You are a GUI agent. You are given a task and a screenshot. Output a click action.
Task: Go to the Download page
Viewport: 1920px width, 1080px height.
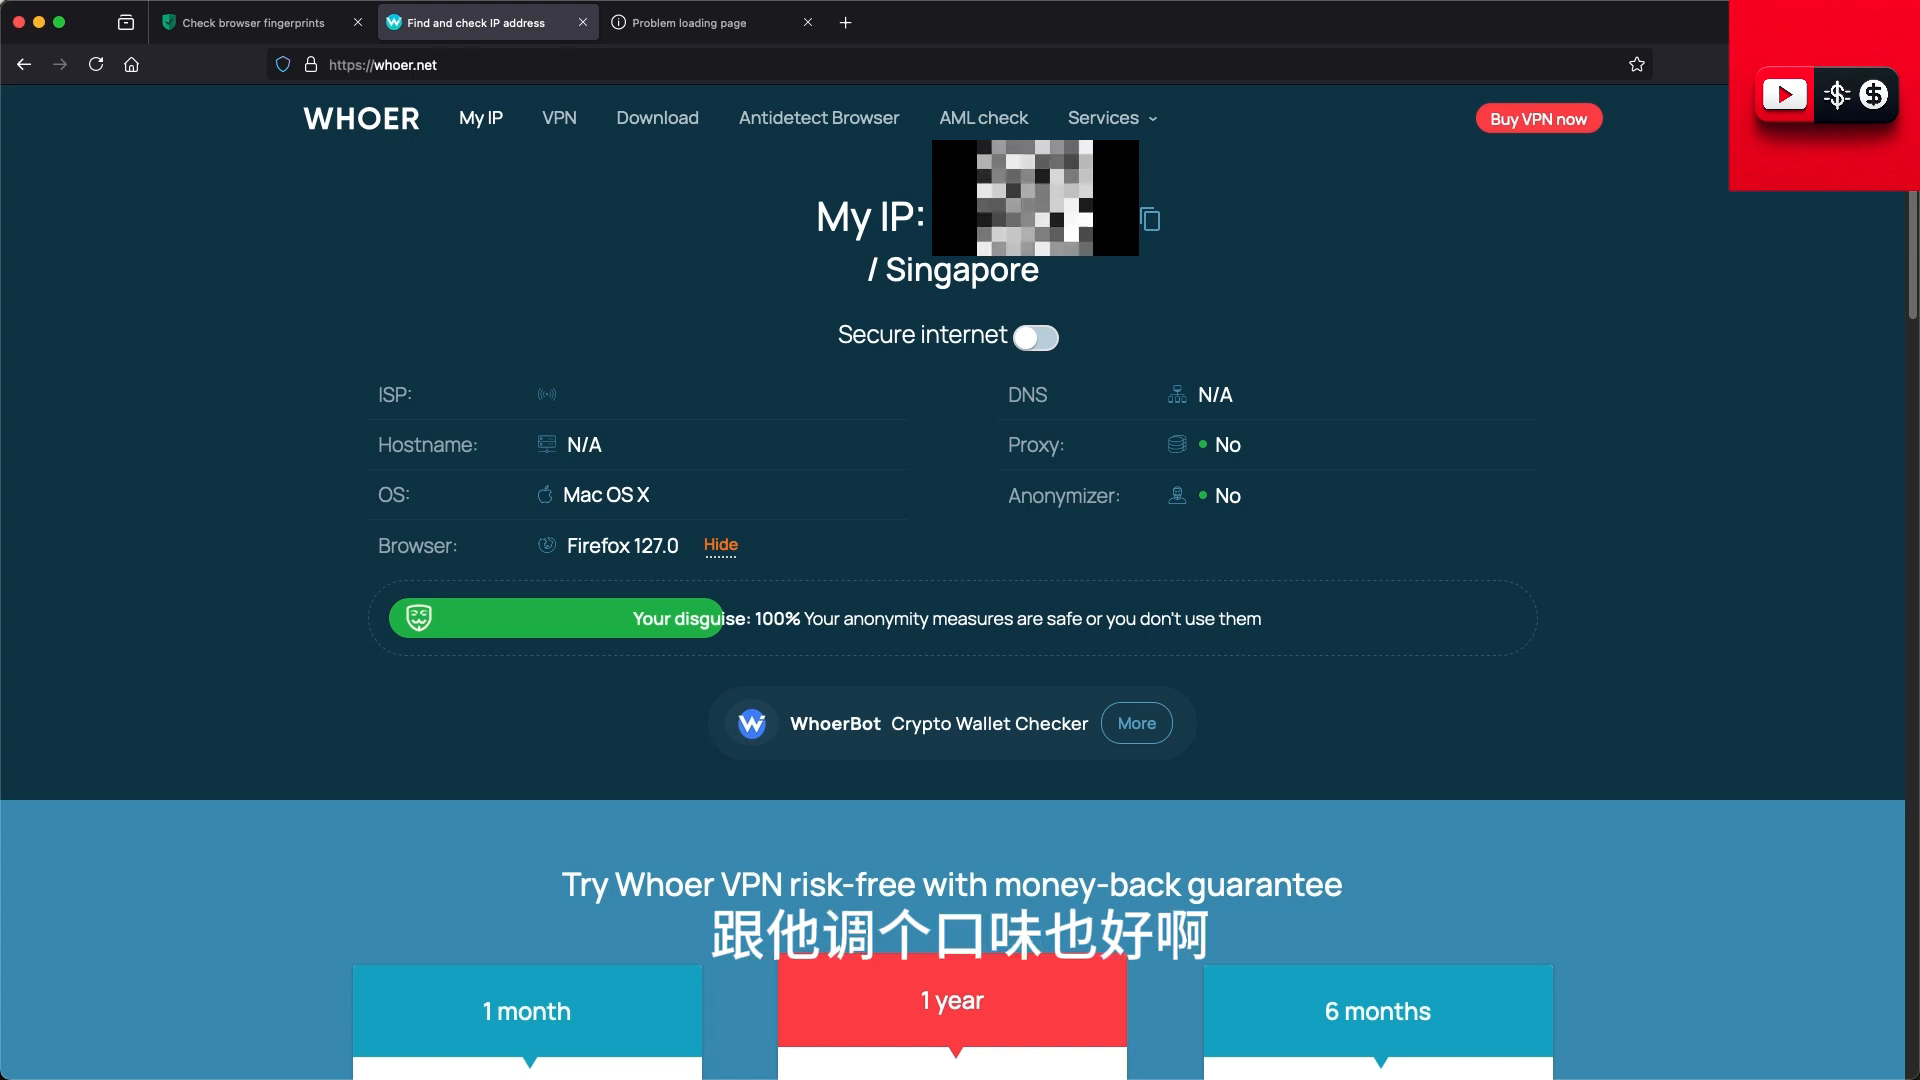pos(657,118)
